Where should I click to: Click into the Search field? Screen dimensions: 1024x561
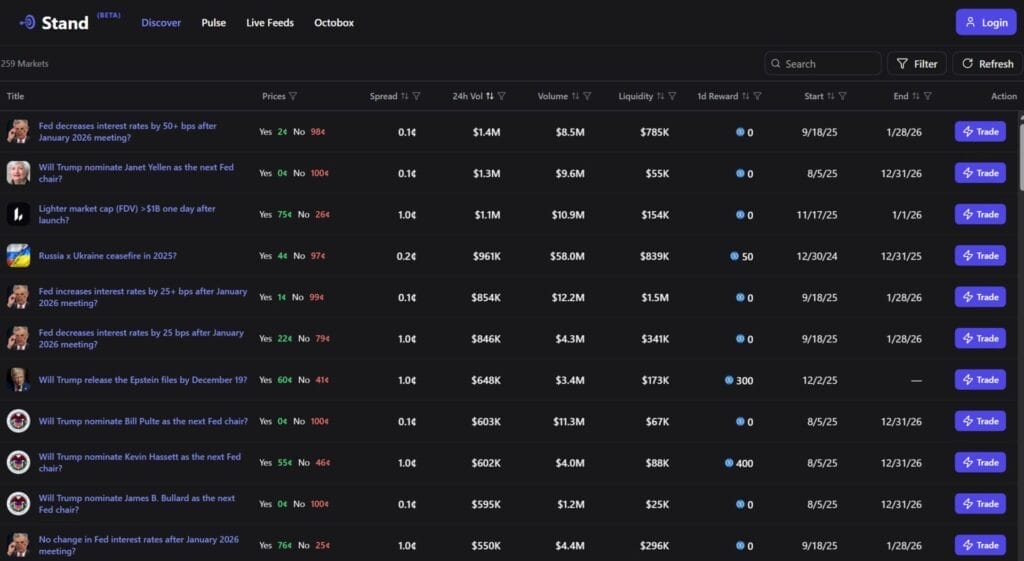pyautogui.click(x=823, y=63)
